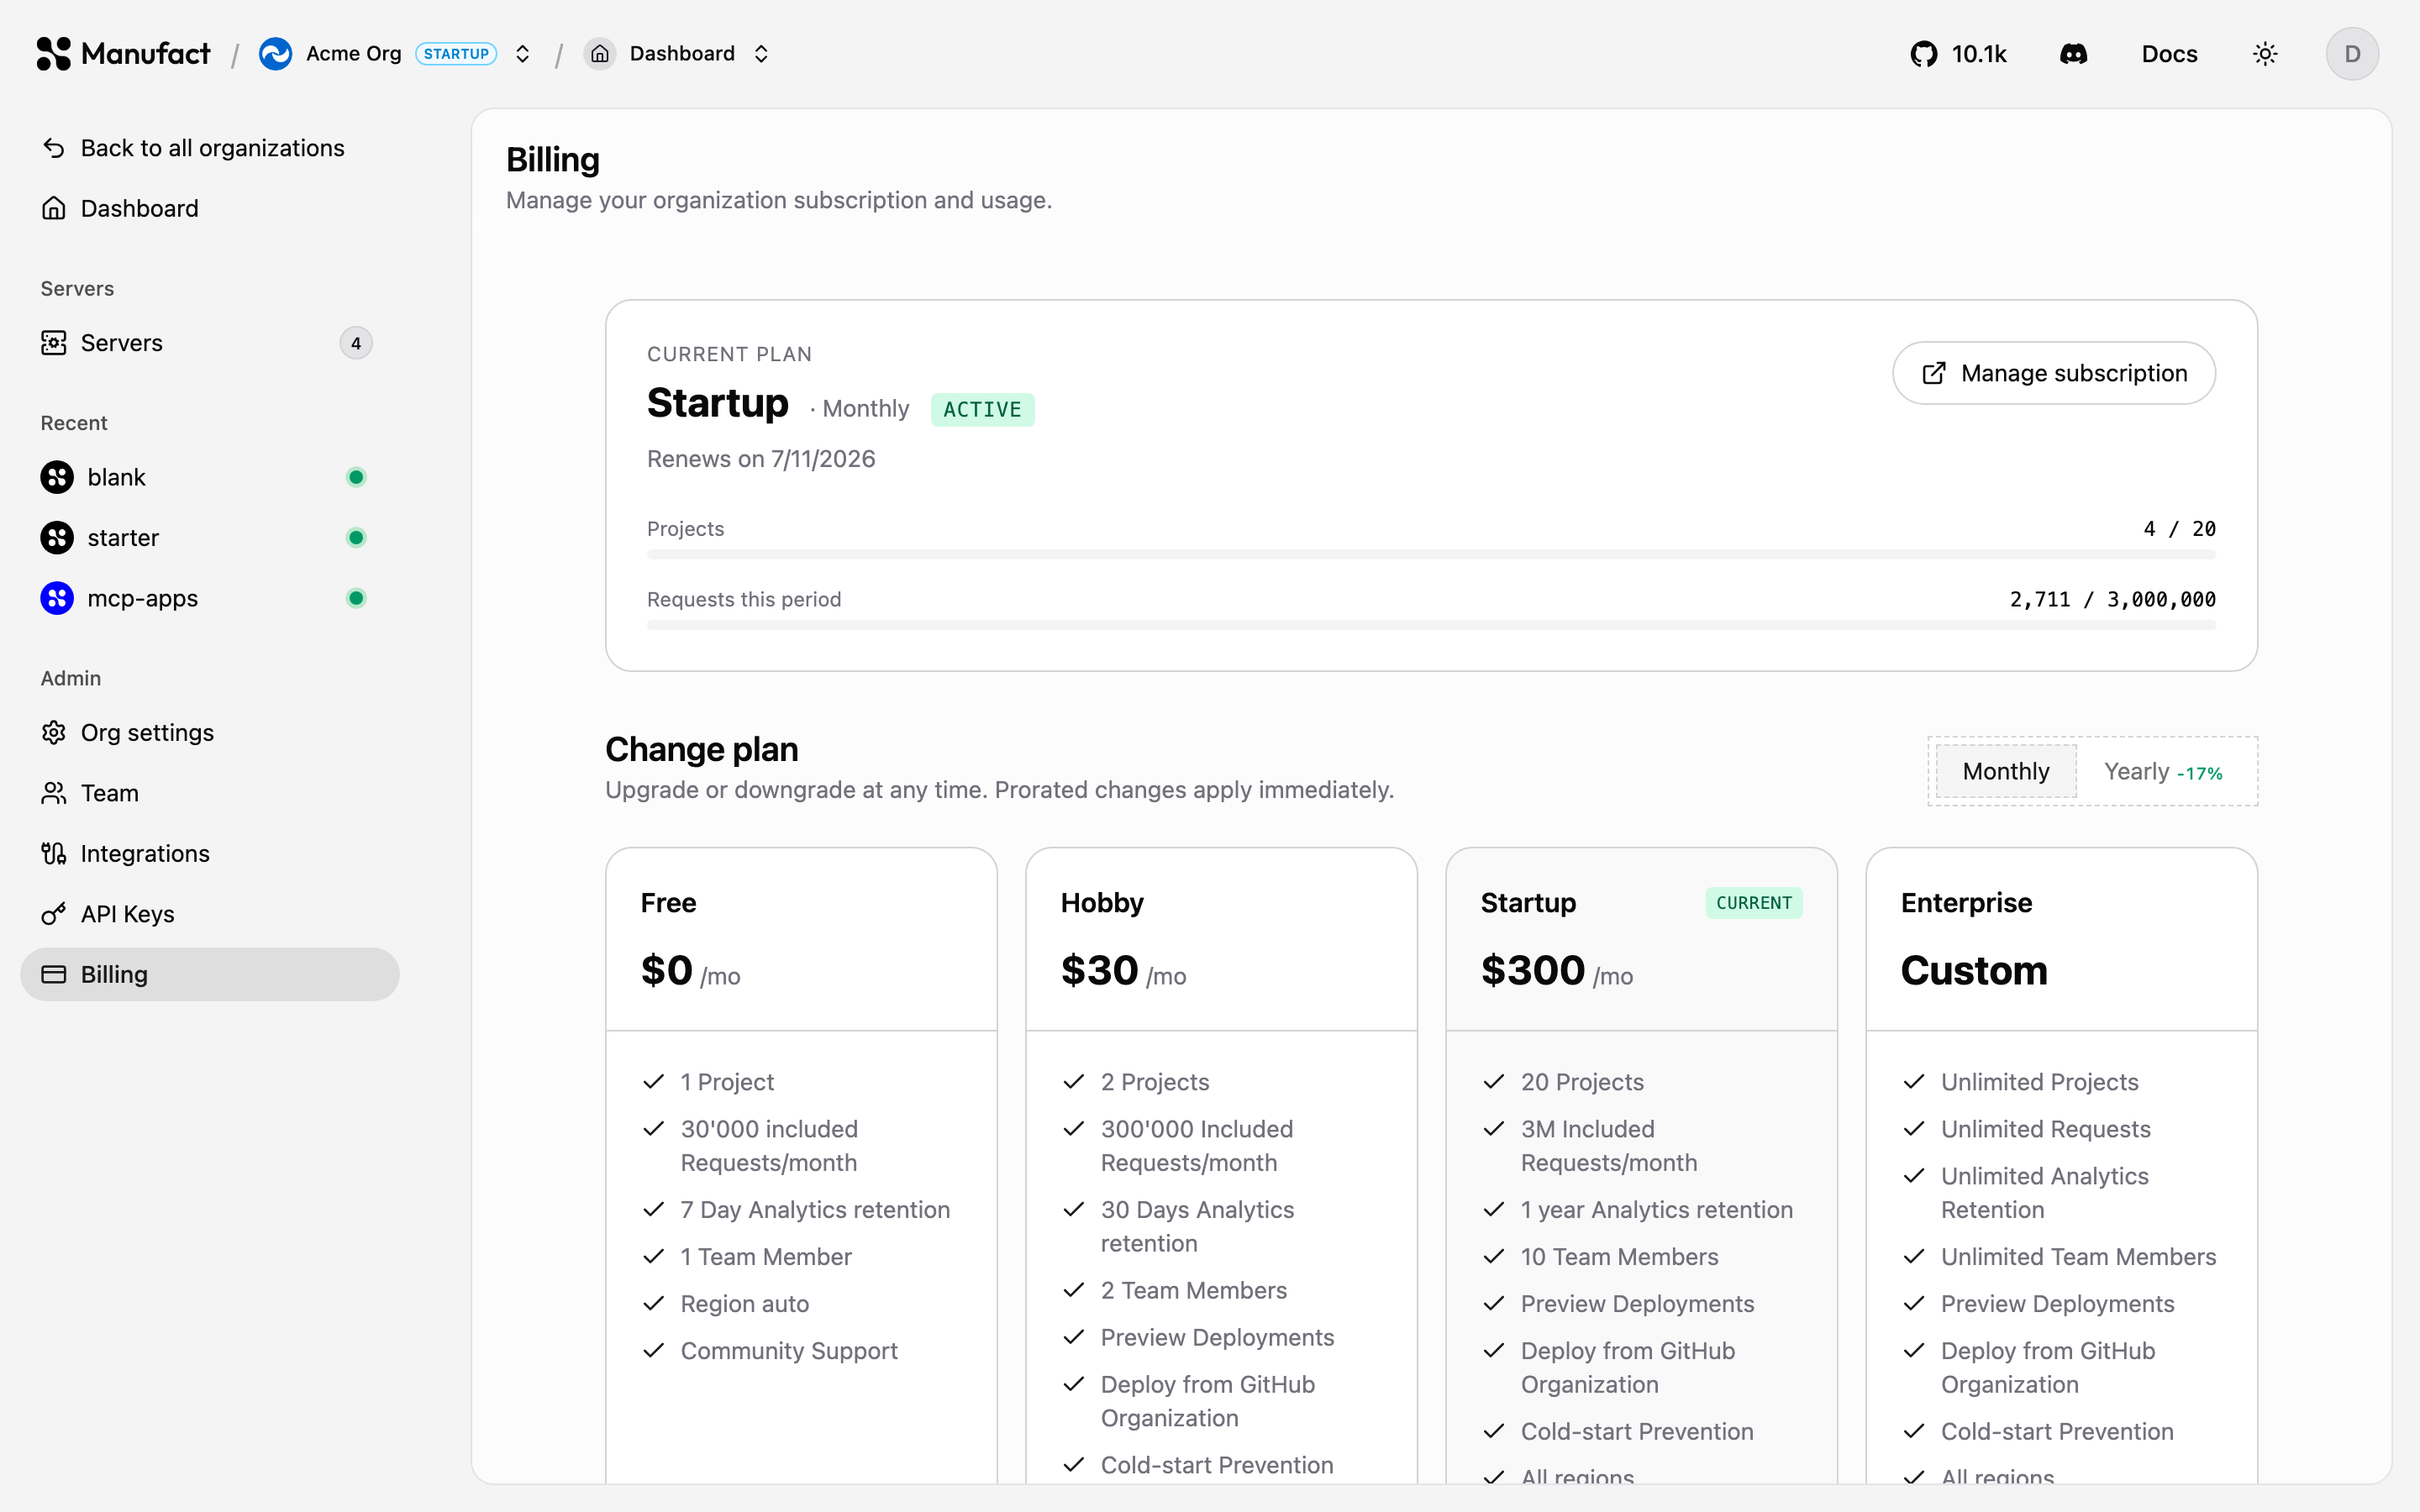Screen dimensions: 2420x1512
Task: Click the ACTIVE status badge
Action: click(982, 409)
